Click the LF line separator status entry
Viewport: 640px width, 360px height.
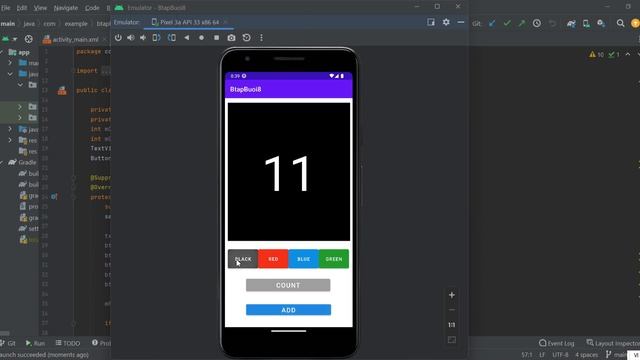click(542, 355)
